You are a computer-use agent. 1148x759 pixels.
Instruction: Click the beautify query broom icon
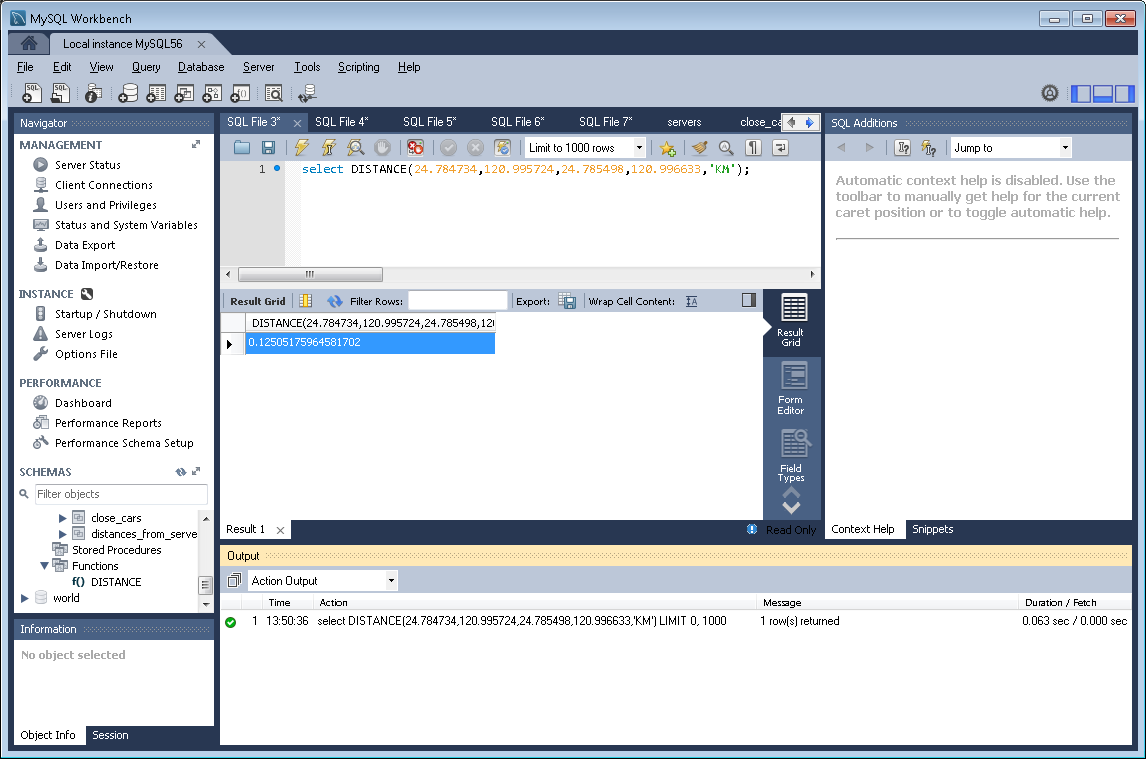pos(700,148)
